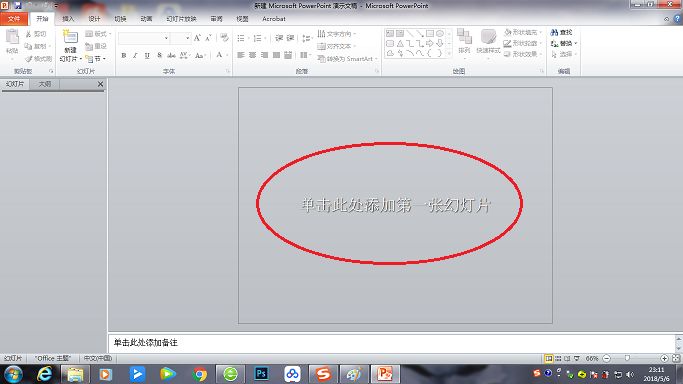Image resolution: width=683 pixels, height=384 pixels.
Task: Open Photoshop from the taskbar
Action: pos(261,374)
